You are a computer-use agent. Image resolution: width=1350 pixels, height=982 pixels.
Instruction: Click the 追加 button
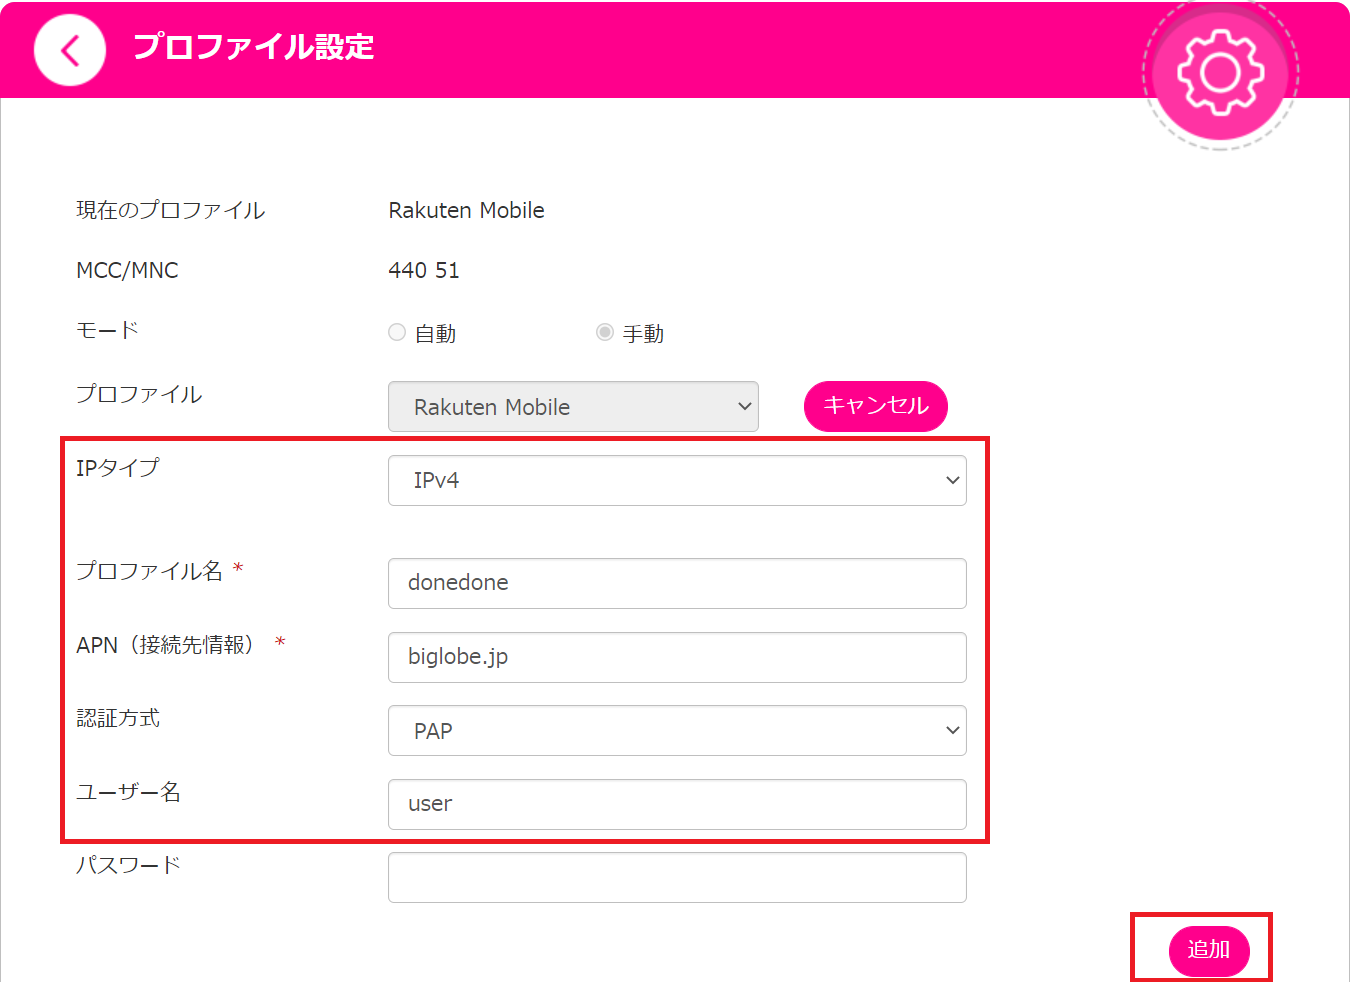pos(1209,950)
